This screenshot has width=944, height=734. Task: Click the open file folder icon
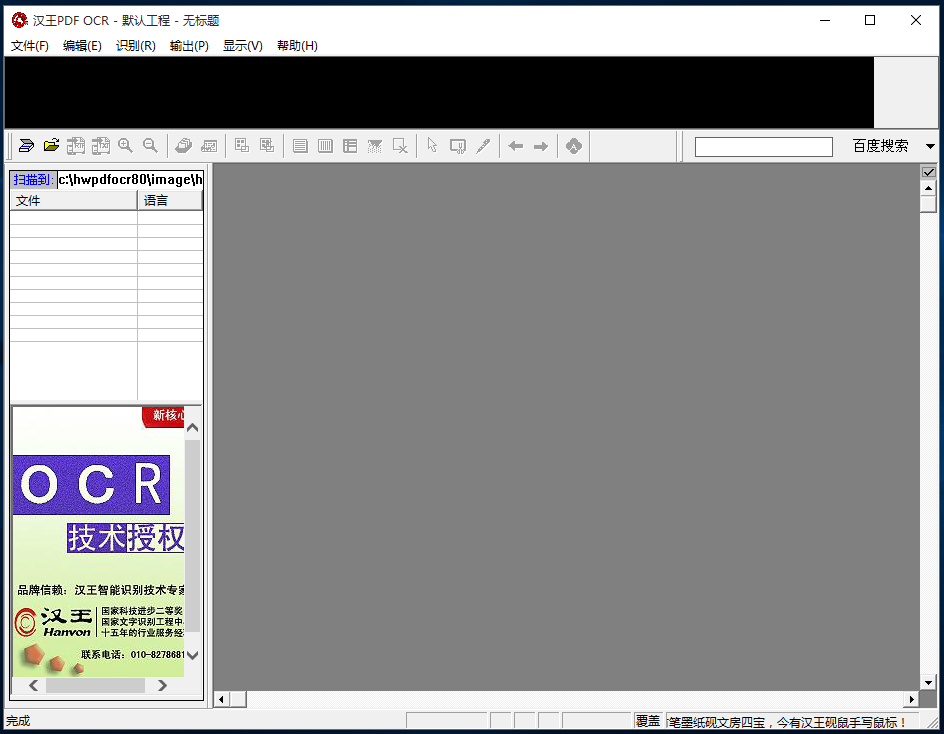51,146
